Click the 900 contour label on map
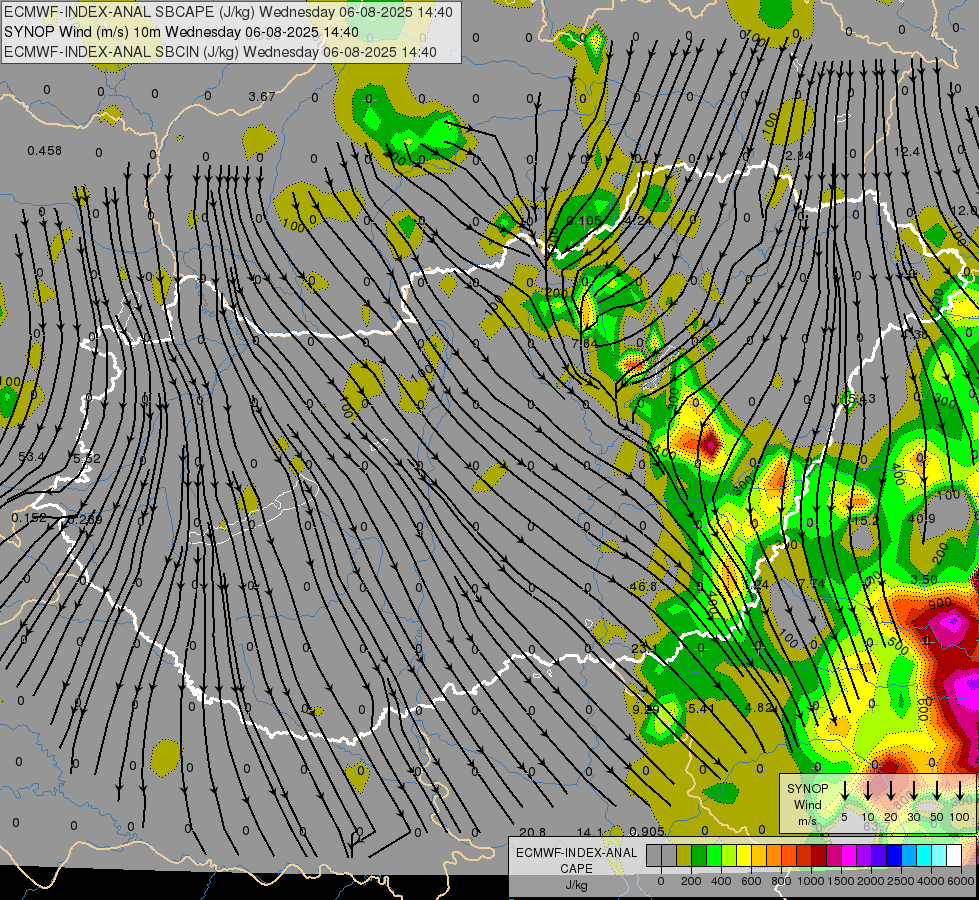 coord(940,603)
